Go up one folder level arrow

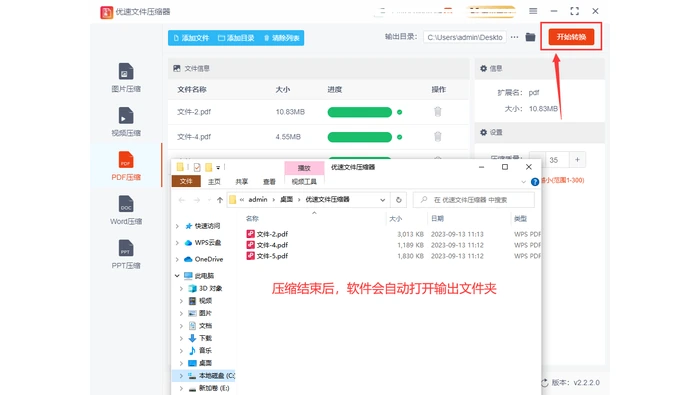pos(220,200)
